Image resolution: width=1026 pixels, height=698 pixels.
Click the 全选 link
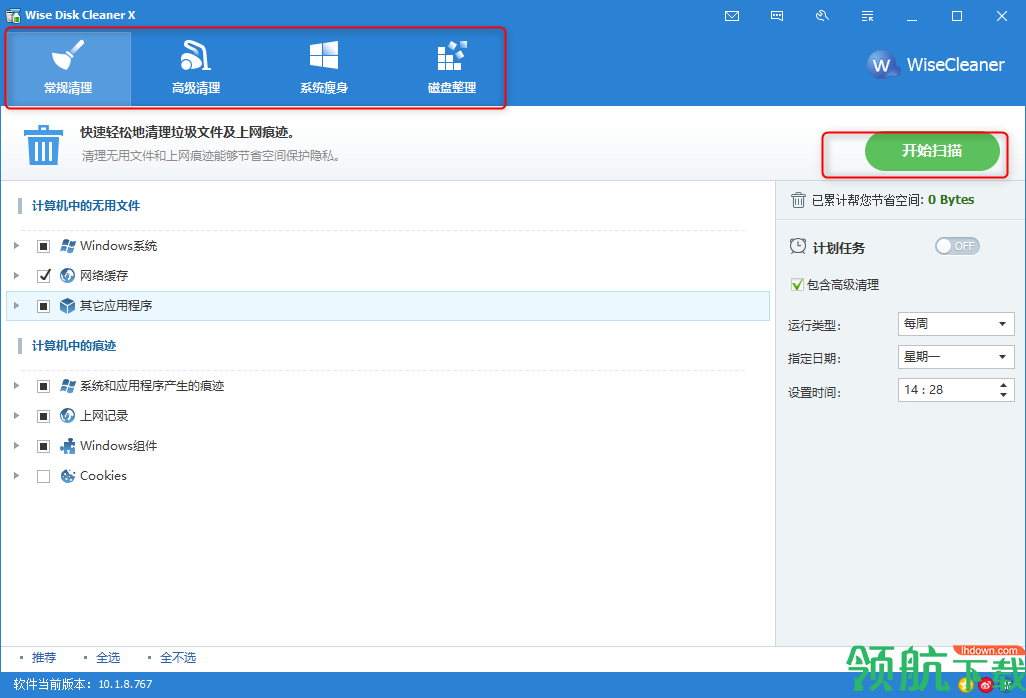tap(108, 657)
